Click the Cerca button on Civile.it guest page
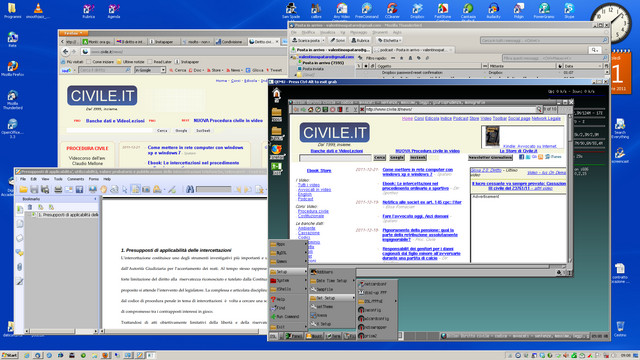The height and width of the screenshot is (360, 640). click(x=380, y=158)
